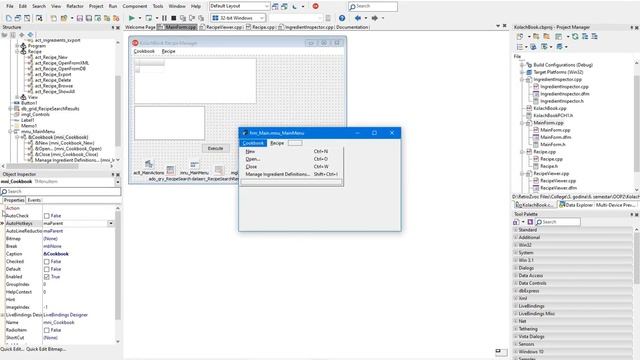Click the orange folder icon in Project Manager toolbar
Image resolution: width=640 pixels, height=360 pixels.
(546, 36)
